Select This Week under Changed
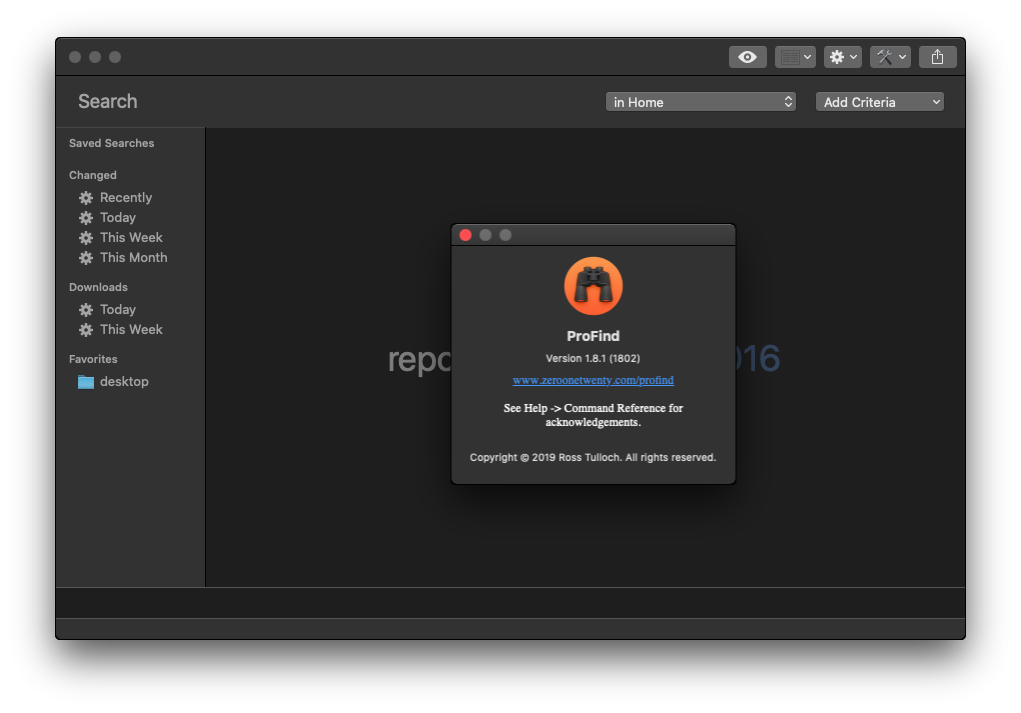This screenshot has height=713, width=1021. [x=131, y=238]
